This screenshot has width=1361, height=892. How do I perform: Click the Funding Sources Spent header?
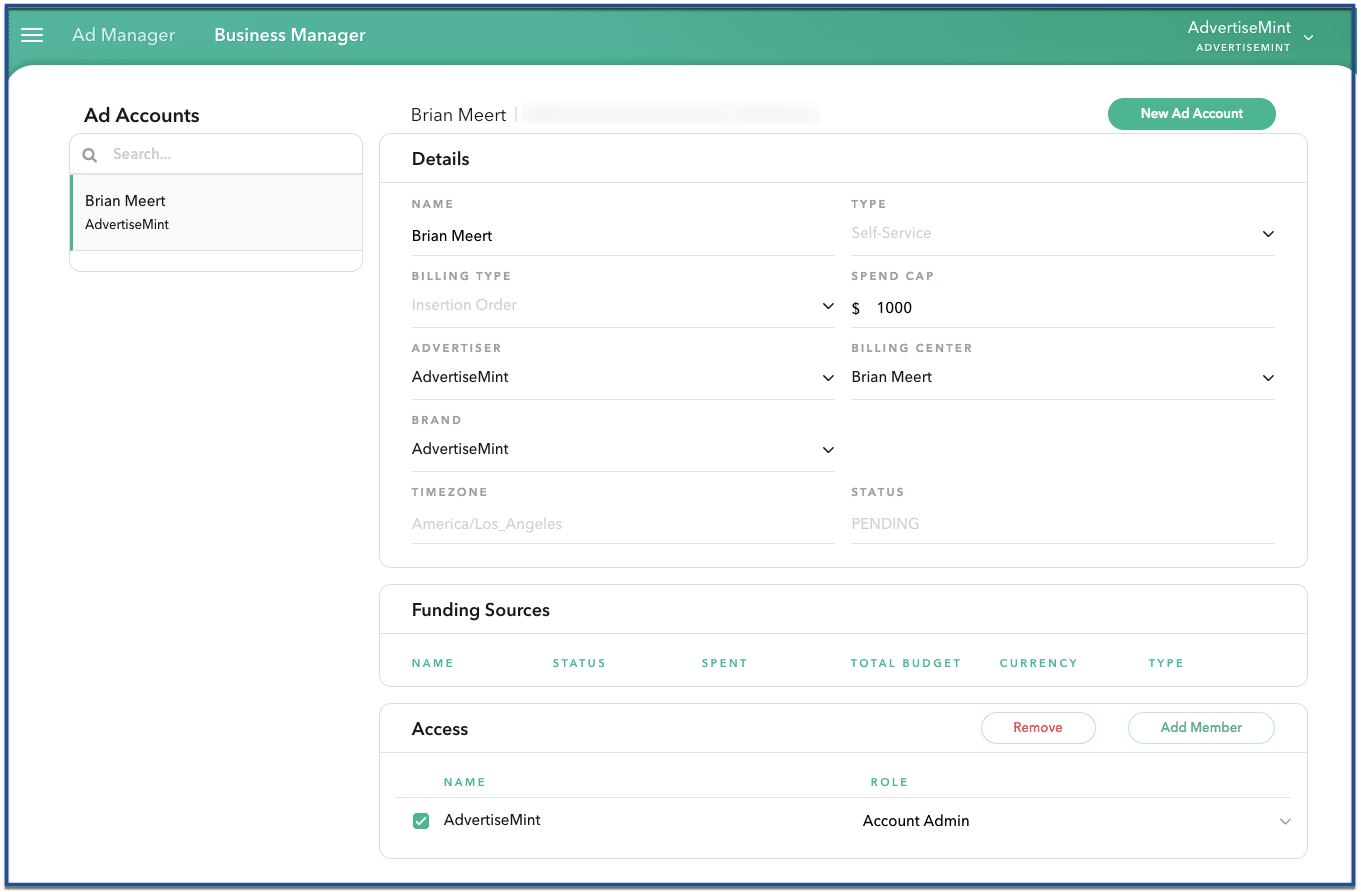pyautogui.click(x=724, y=663)
